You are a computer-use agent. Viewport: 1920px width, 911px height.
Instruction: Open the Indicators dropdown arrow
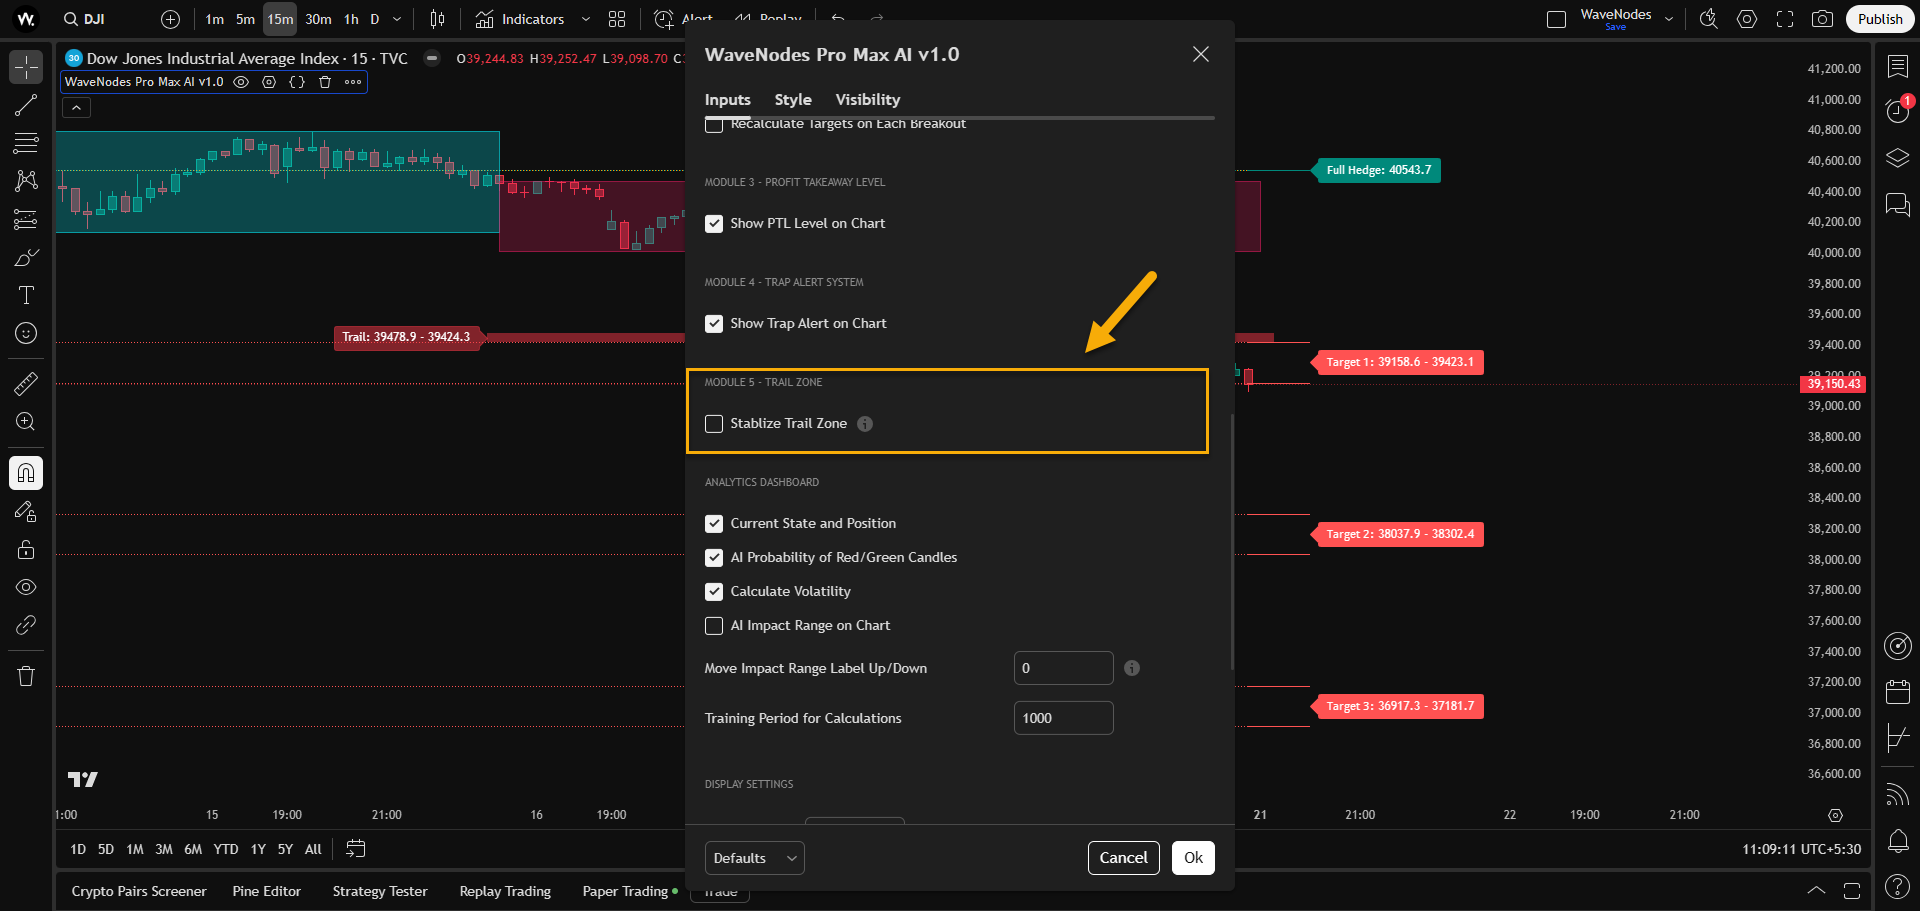click(x=585, y=18)
